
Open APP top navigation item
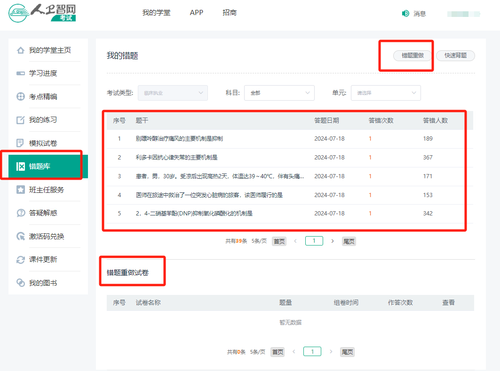tap(196, 13)
